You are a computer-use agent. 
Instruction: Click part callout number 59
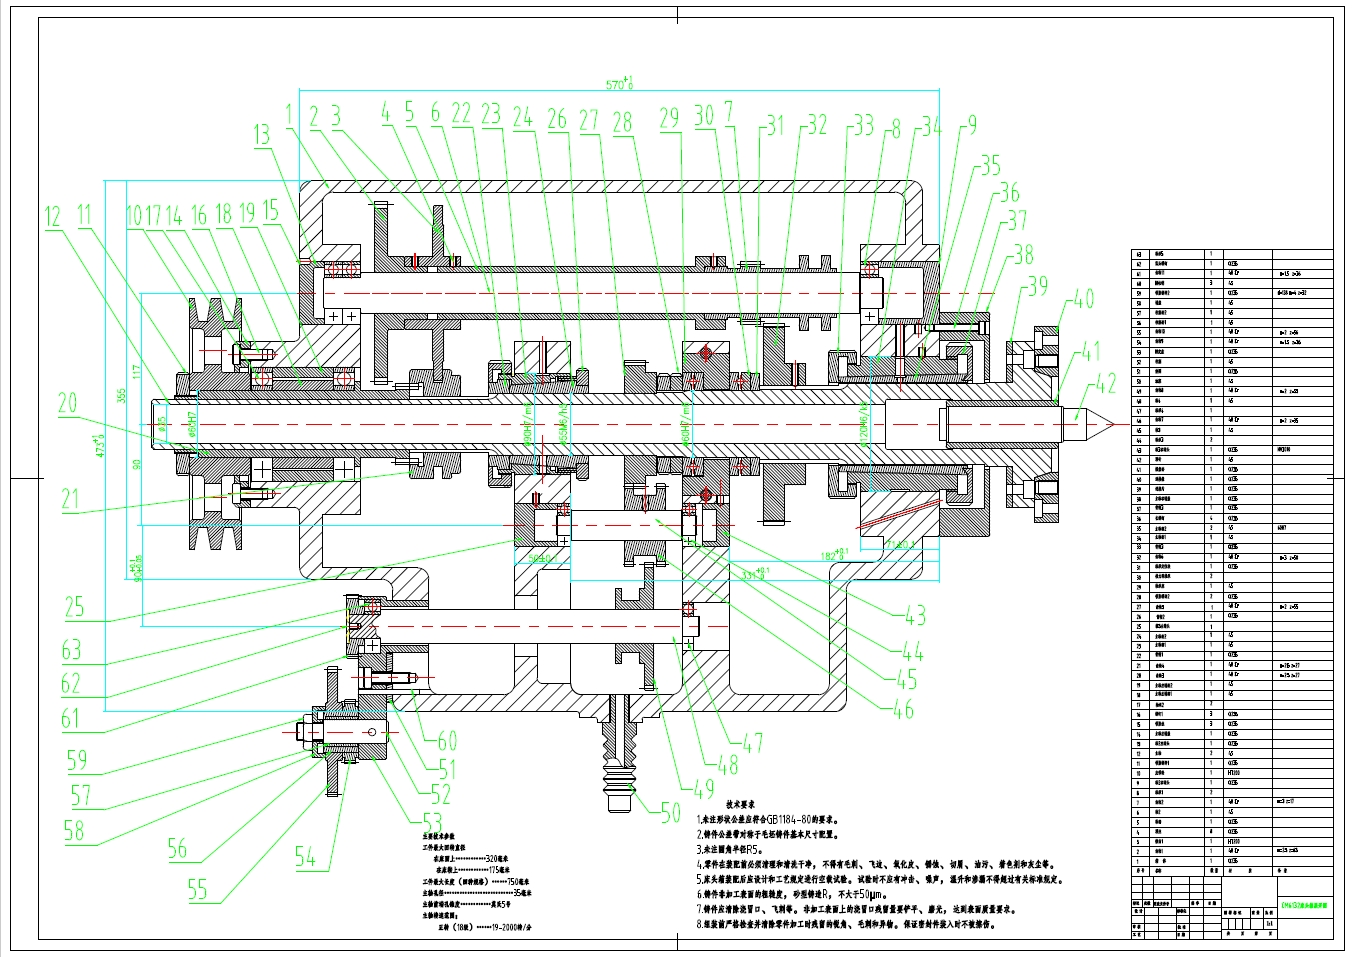pyautogui.click(x=76, y=760)
